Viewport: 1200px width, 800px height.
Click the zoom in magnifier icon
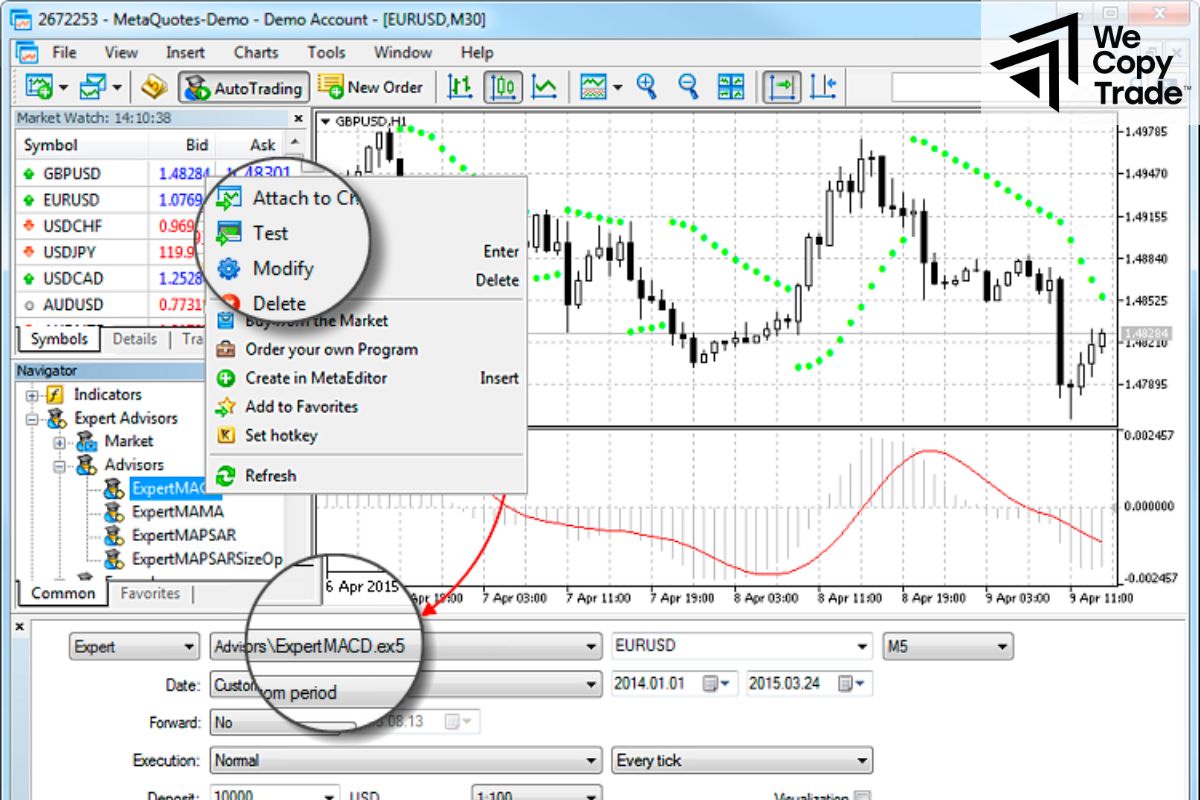pyautogui.click(x=646, y=87)
